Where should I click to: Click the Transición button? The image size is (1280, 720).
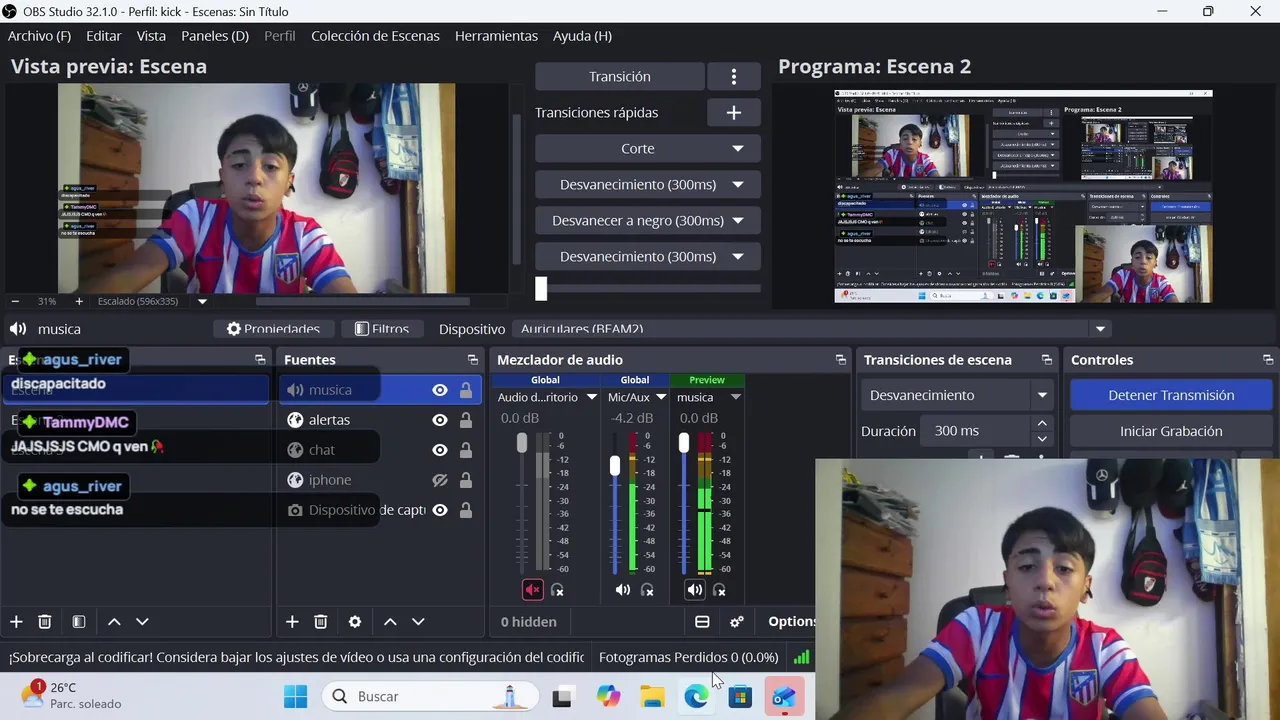coord(620,77)
